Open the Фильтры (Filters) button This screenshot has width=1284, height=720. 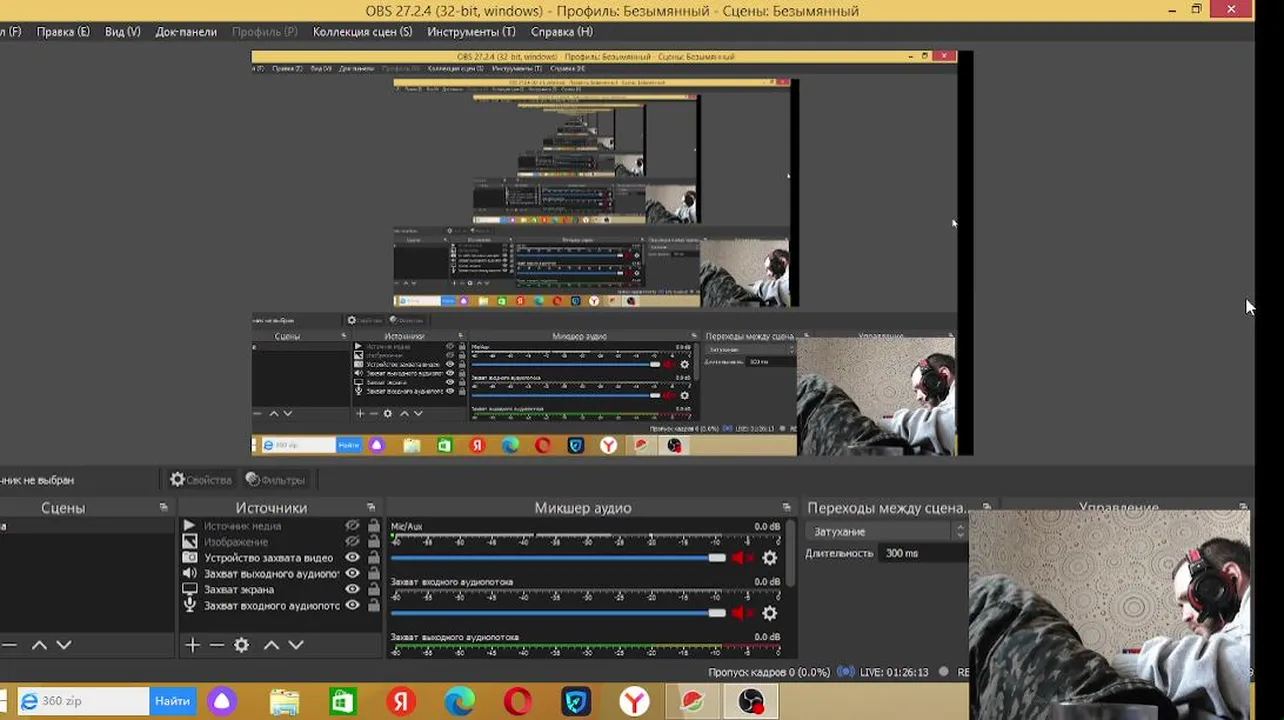click(x=276, y=480)
